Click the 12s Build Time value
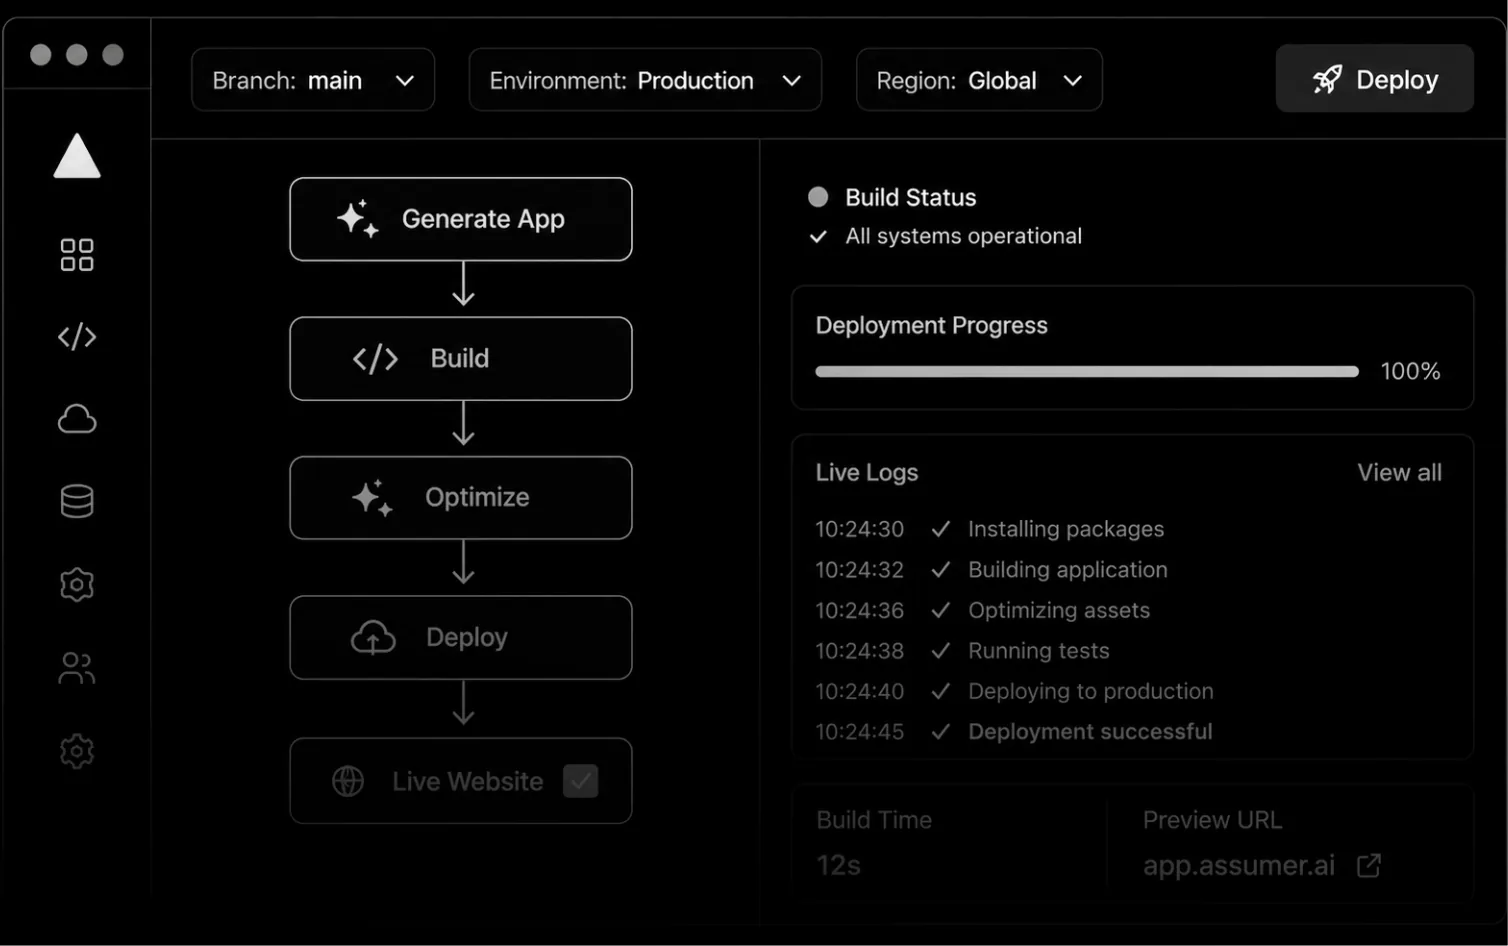The width and height of the screenshot is (1508, 946). coord(838,865)
